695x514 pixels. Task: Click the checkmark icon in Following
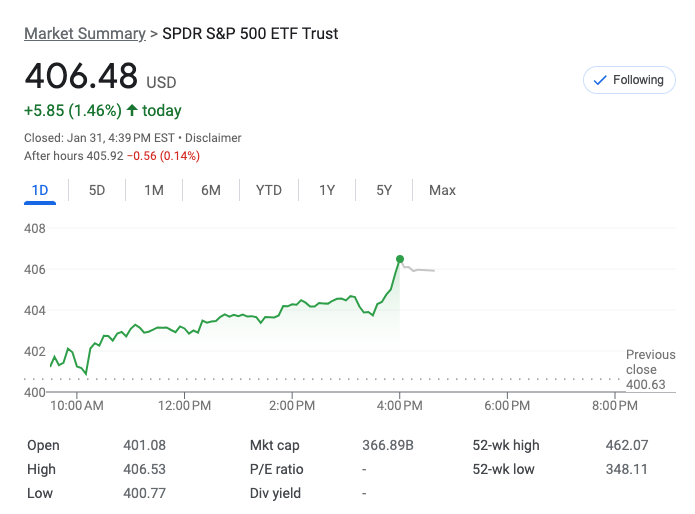[600, 80]
